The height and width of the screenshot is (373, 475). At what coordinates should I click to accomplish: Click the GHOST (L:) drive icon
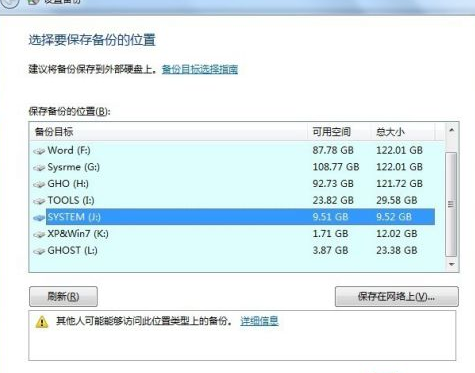pos(39,251)
